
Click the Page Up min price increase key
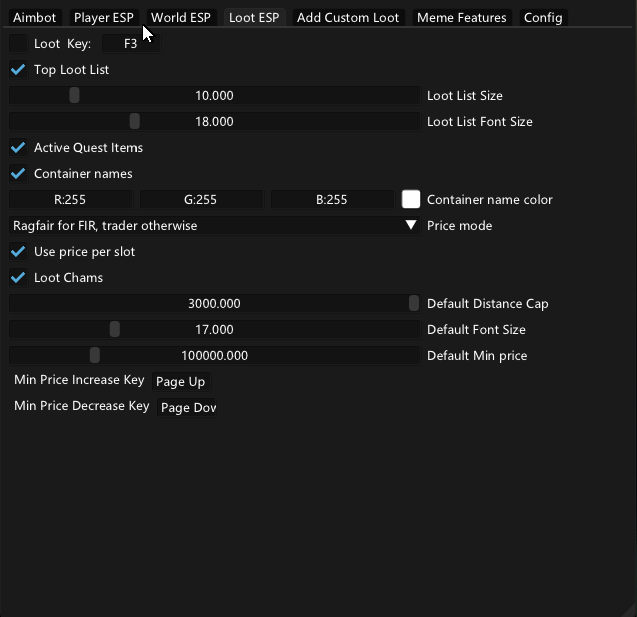tap(181, 382)
